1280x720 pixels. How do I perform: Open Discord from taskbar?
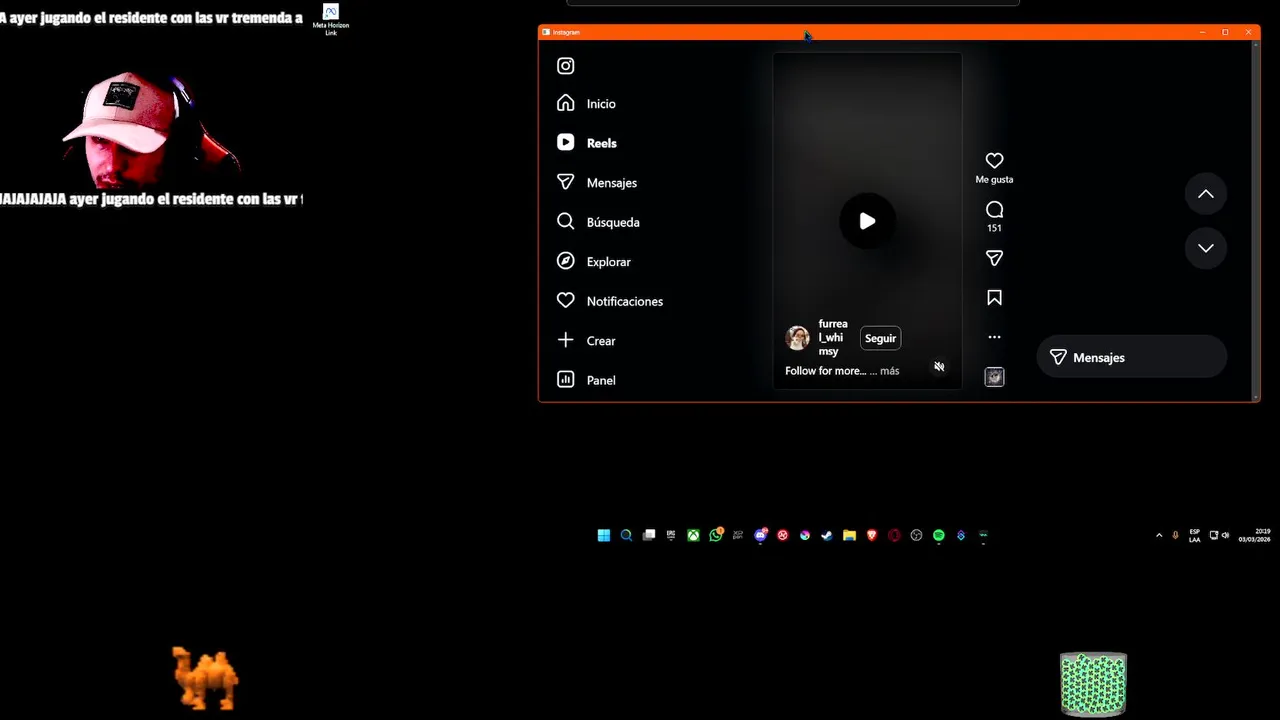(760, 535)
